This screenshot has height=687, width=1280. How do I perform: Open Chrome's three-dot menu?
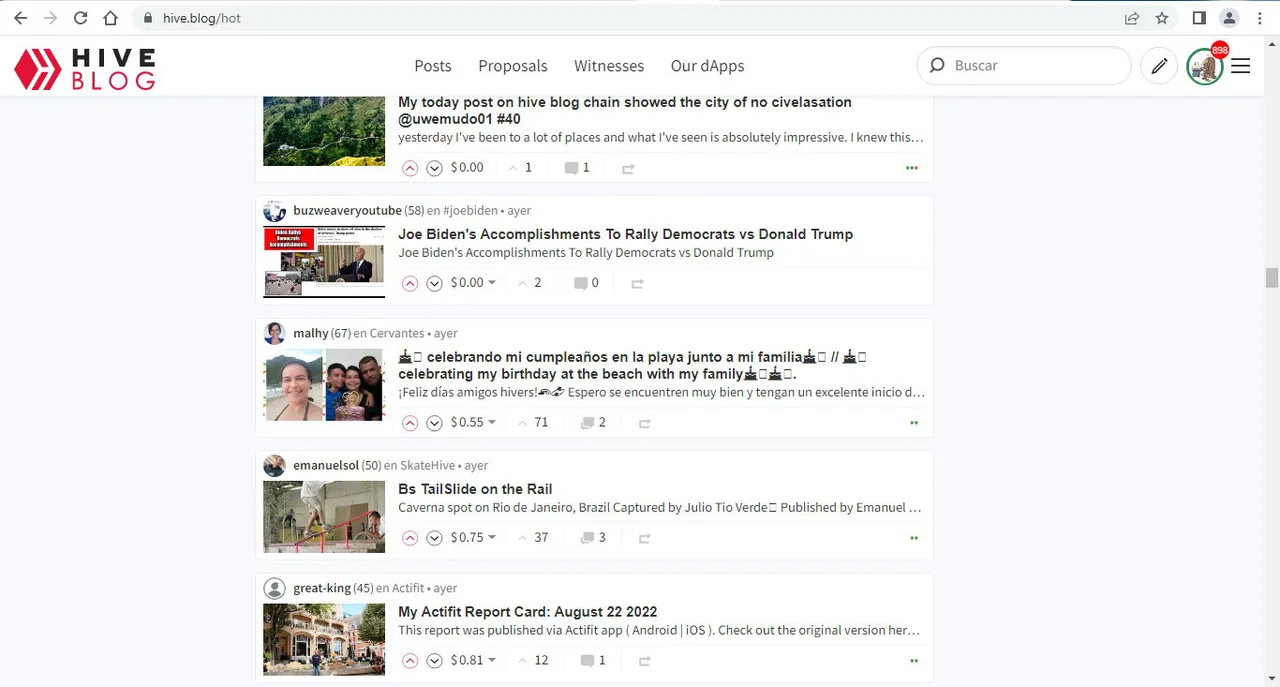click(1260, 18)
